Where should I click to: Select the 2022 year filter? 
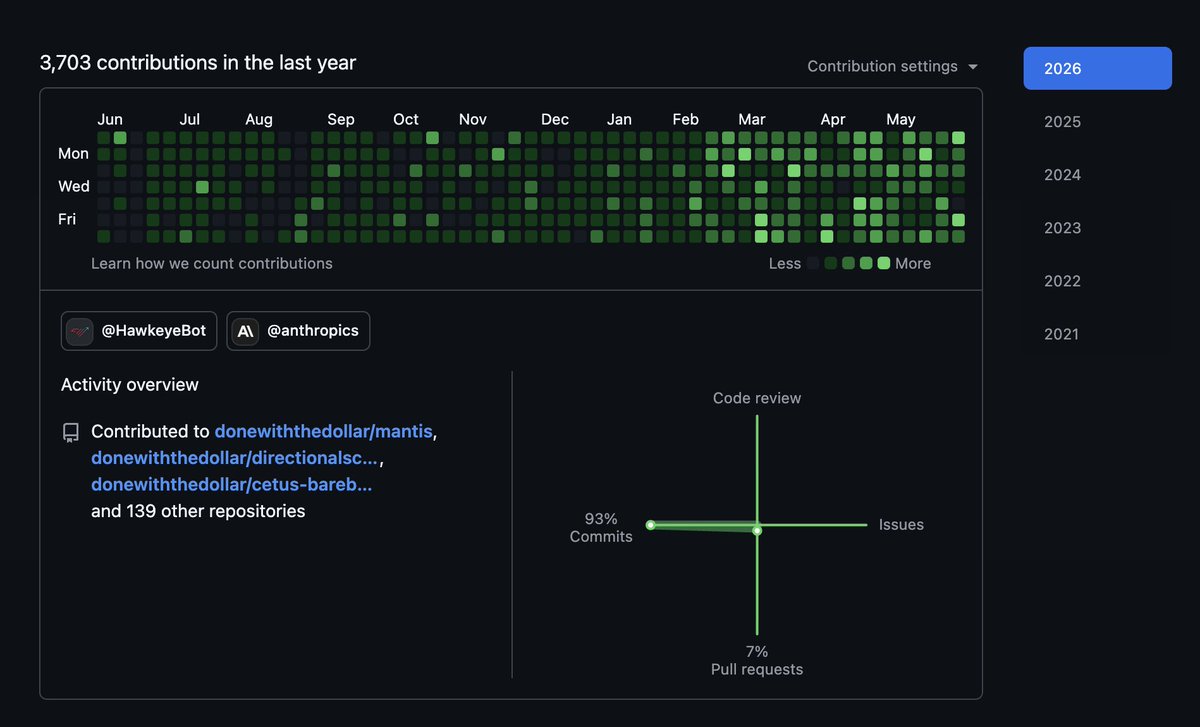coord(1097,281)
